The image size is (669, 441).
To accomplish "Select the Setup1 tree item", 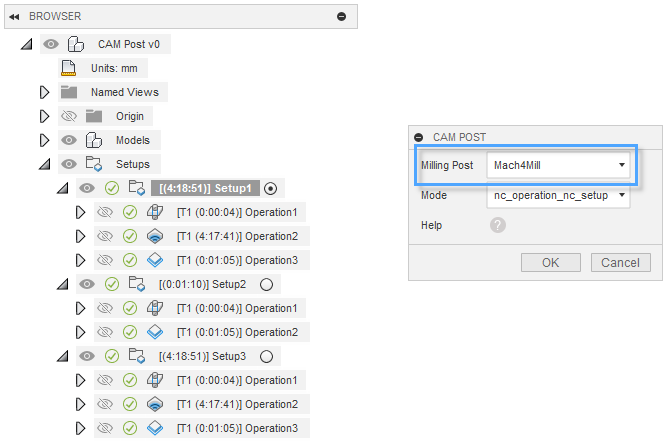I will [x=208, y=188].
